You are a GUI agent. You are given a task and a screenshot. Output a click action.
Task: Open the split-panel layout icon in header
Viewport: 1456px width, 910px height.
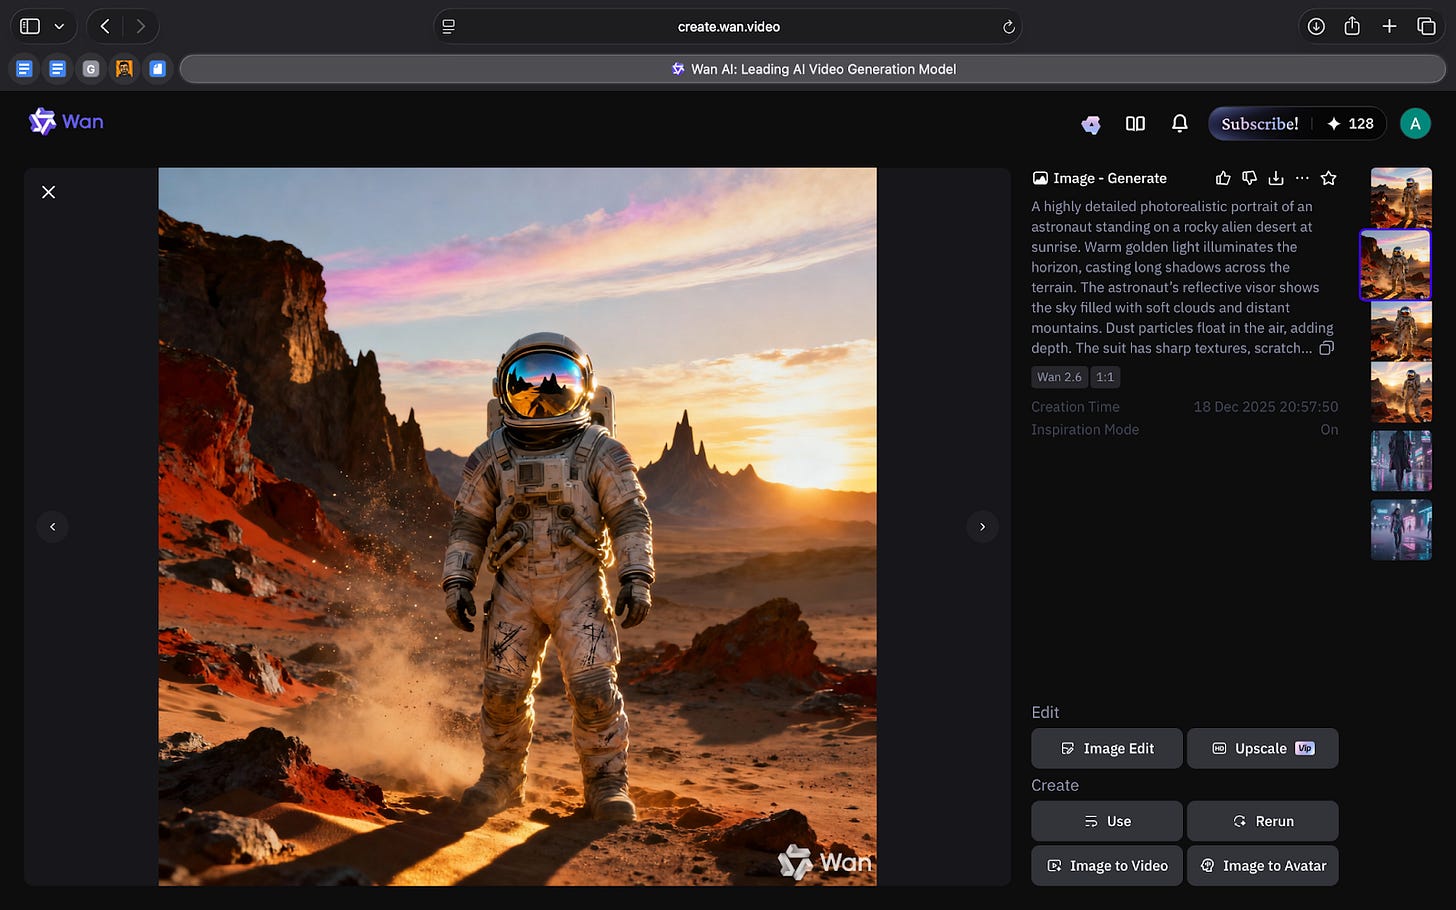tap(1135, 123)
